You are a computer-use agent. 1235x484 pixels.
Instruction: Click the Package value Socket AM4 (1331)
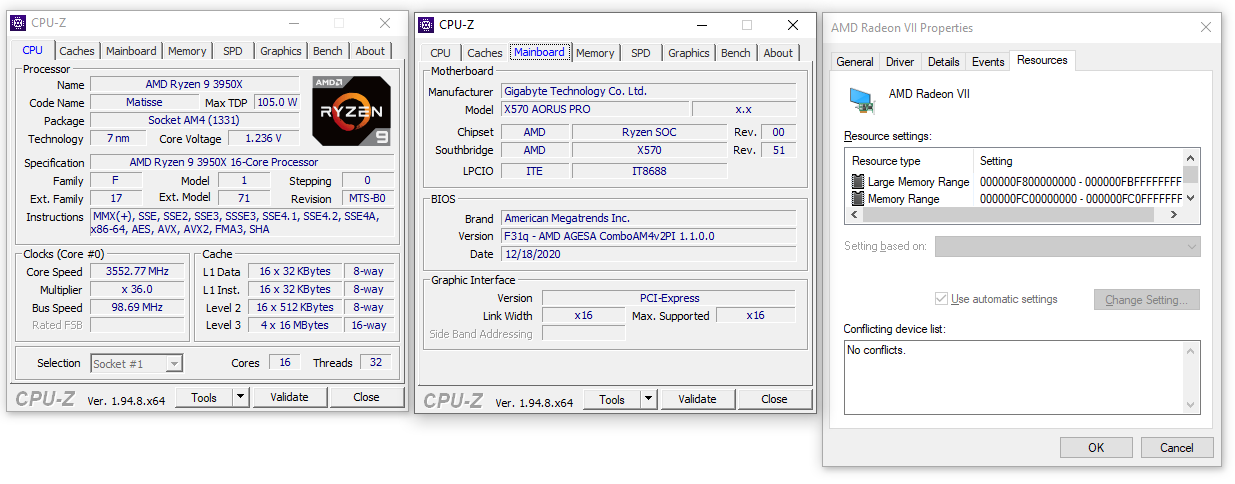pyautogui.click(x=194, y=120)
